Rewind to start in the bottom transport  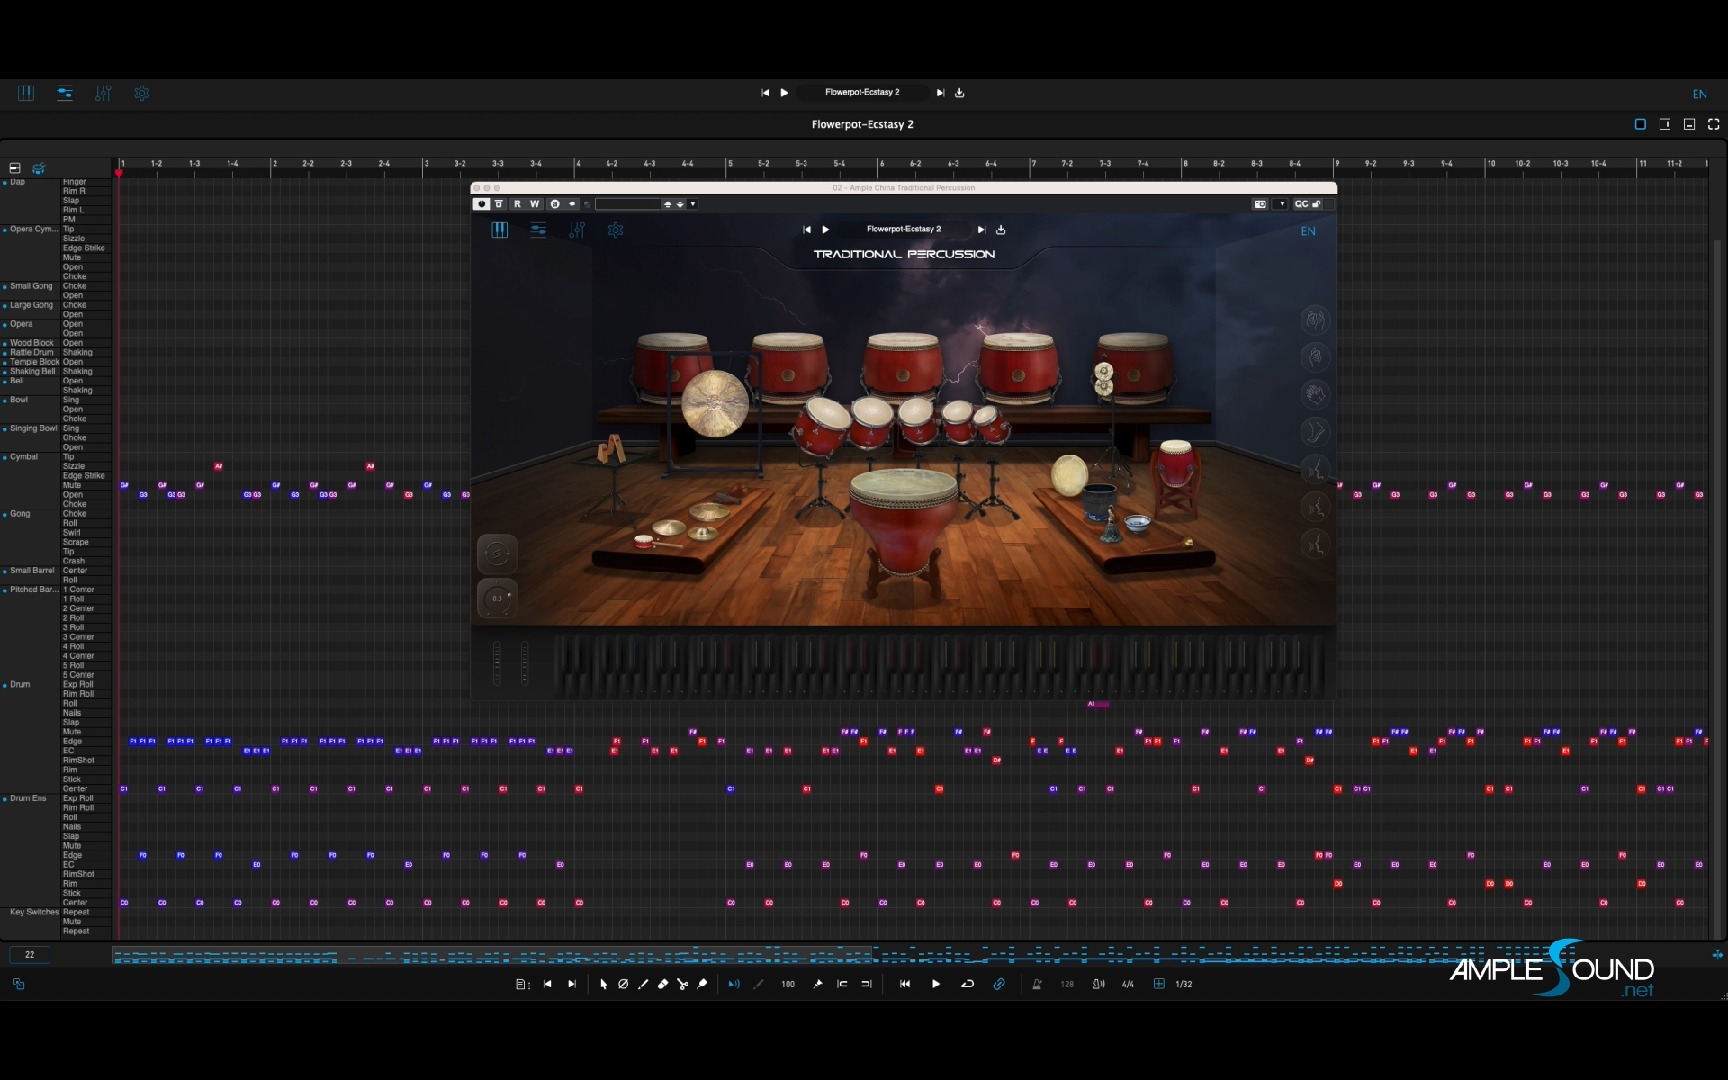pyautogui.click(x=905, y=984)
